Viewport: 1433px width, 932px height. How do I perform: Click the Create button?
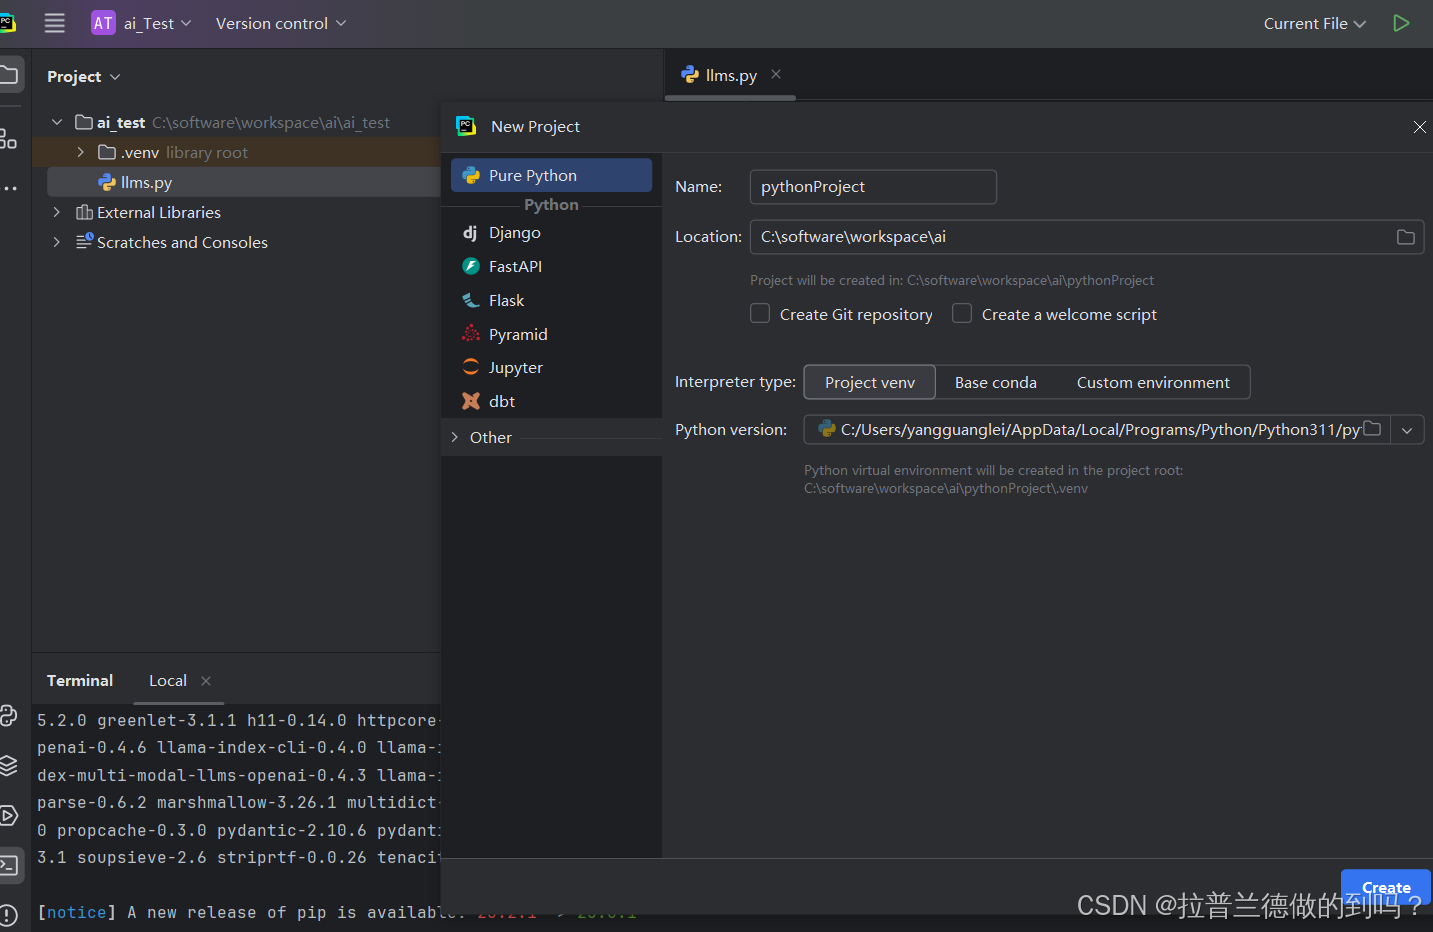click(1386, 886)
